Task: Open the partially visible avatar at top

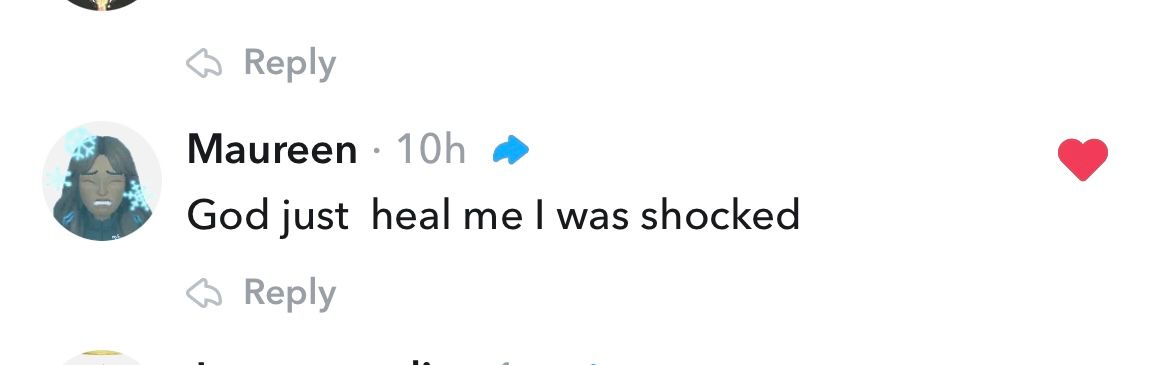Action: (x=101, y=4)
